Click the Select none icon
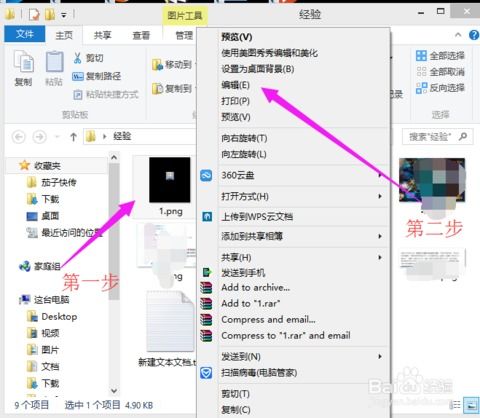The height and width of the screenshot is (418, 480). (x=421, y=71)
